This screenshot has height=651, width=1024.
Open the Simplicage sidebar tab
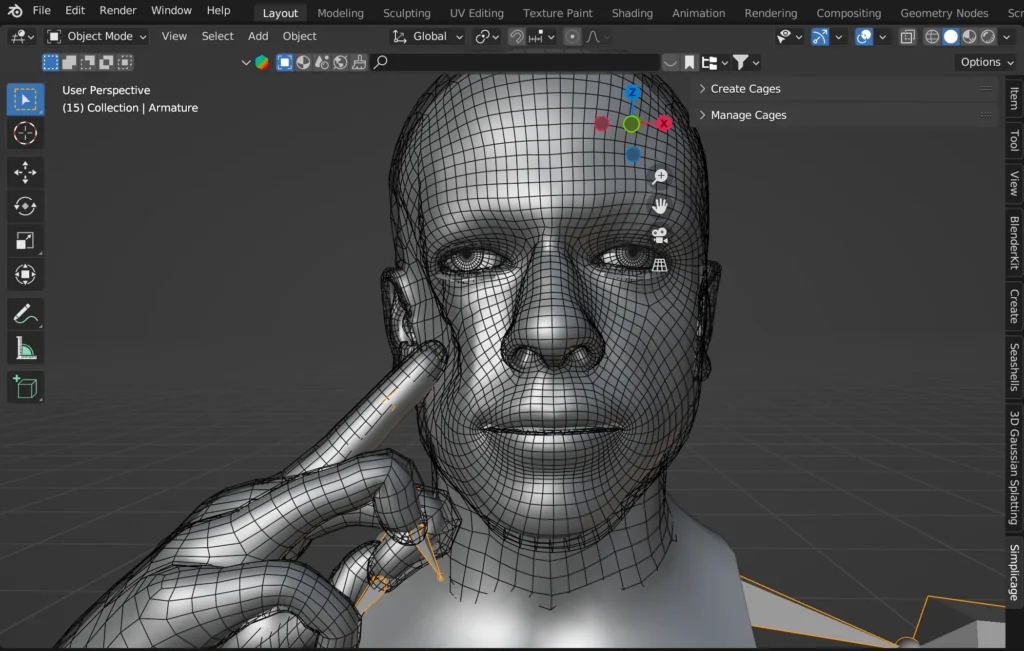pyautogui.click(x=1013, y=572)
